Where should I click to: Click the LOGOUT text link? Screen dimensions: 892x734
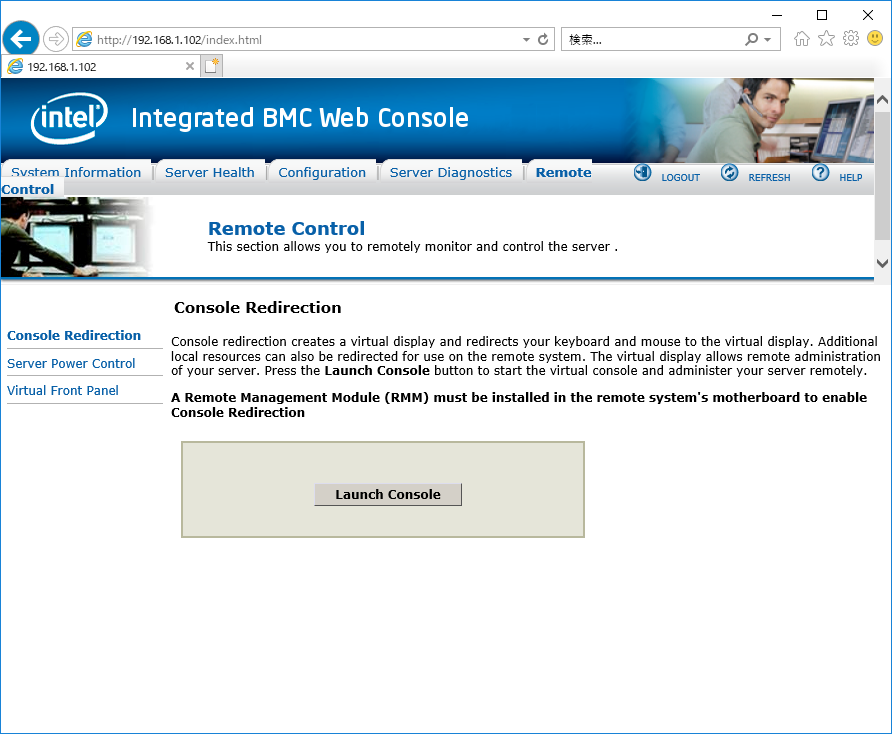point(680,178)
